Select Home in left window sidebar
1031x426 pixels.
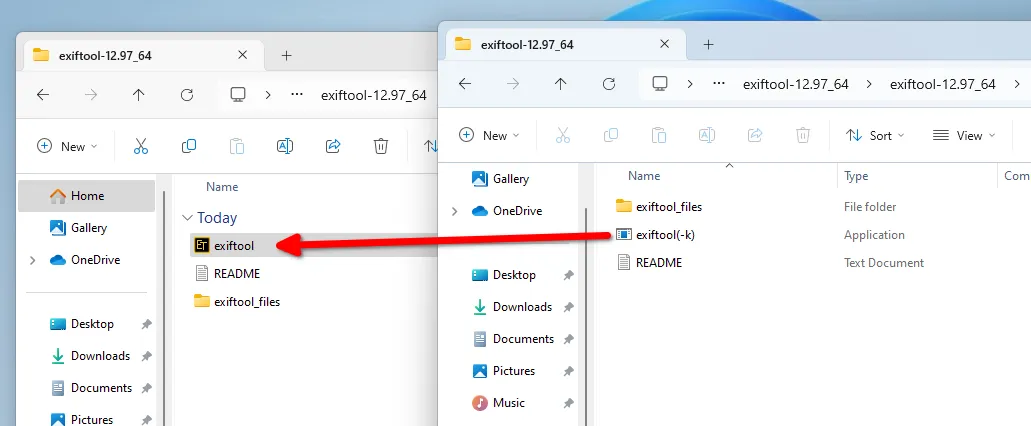point(87,196)
